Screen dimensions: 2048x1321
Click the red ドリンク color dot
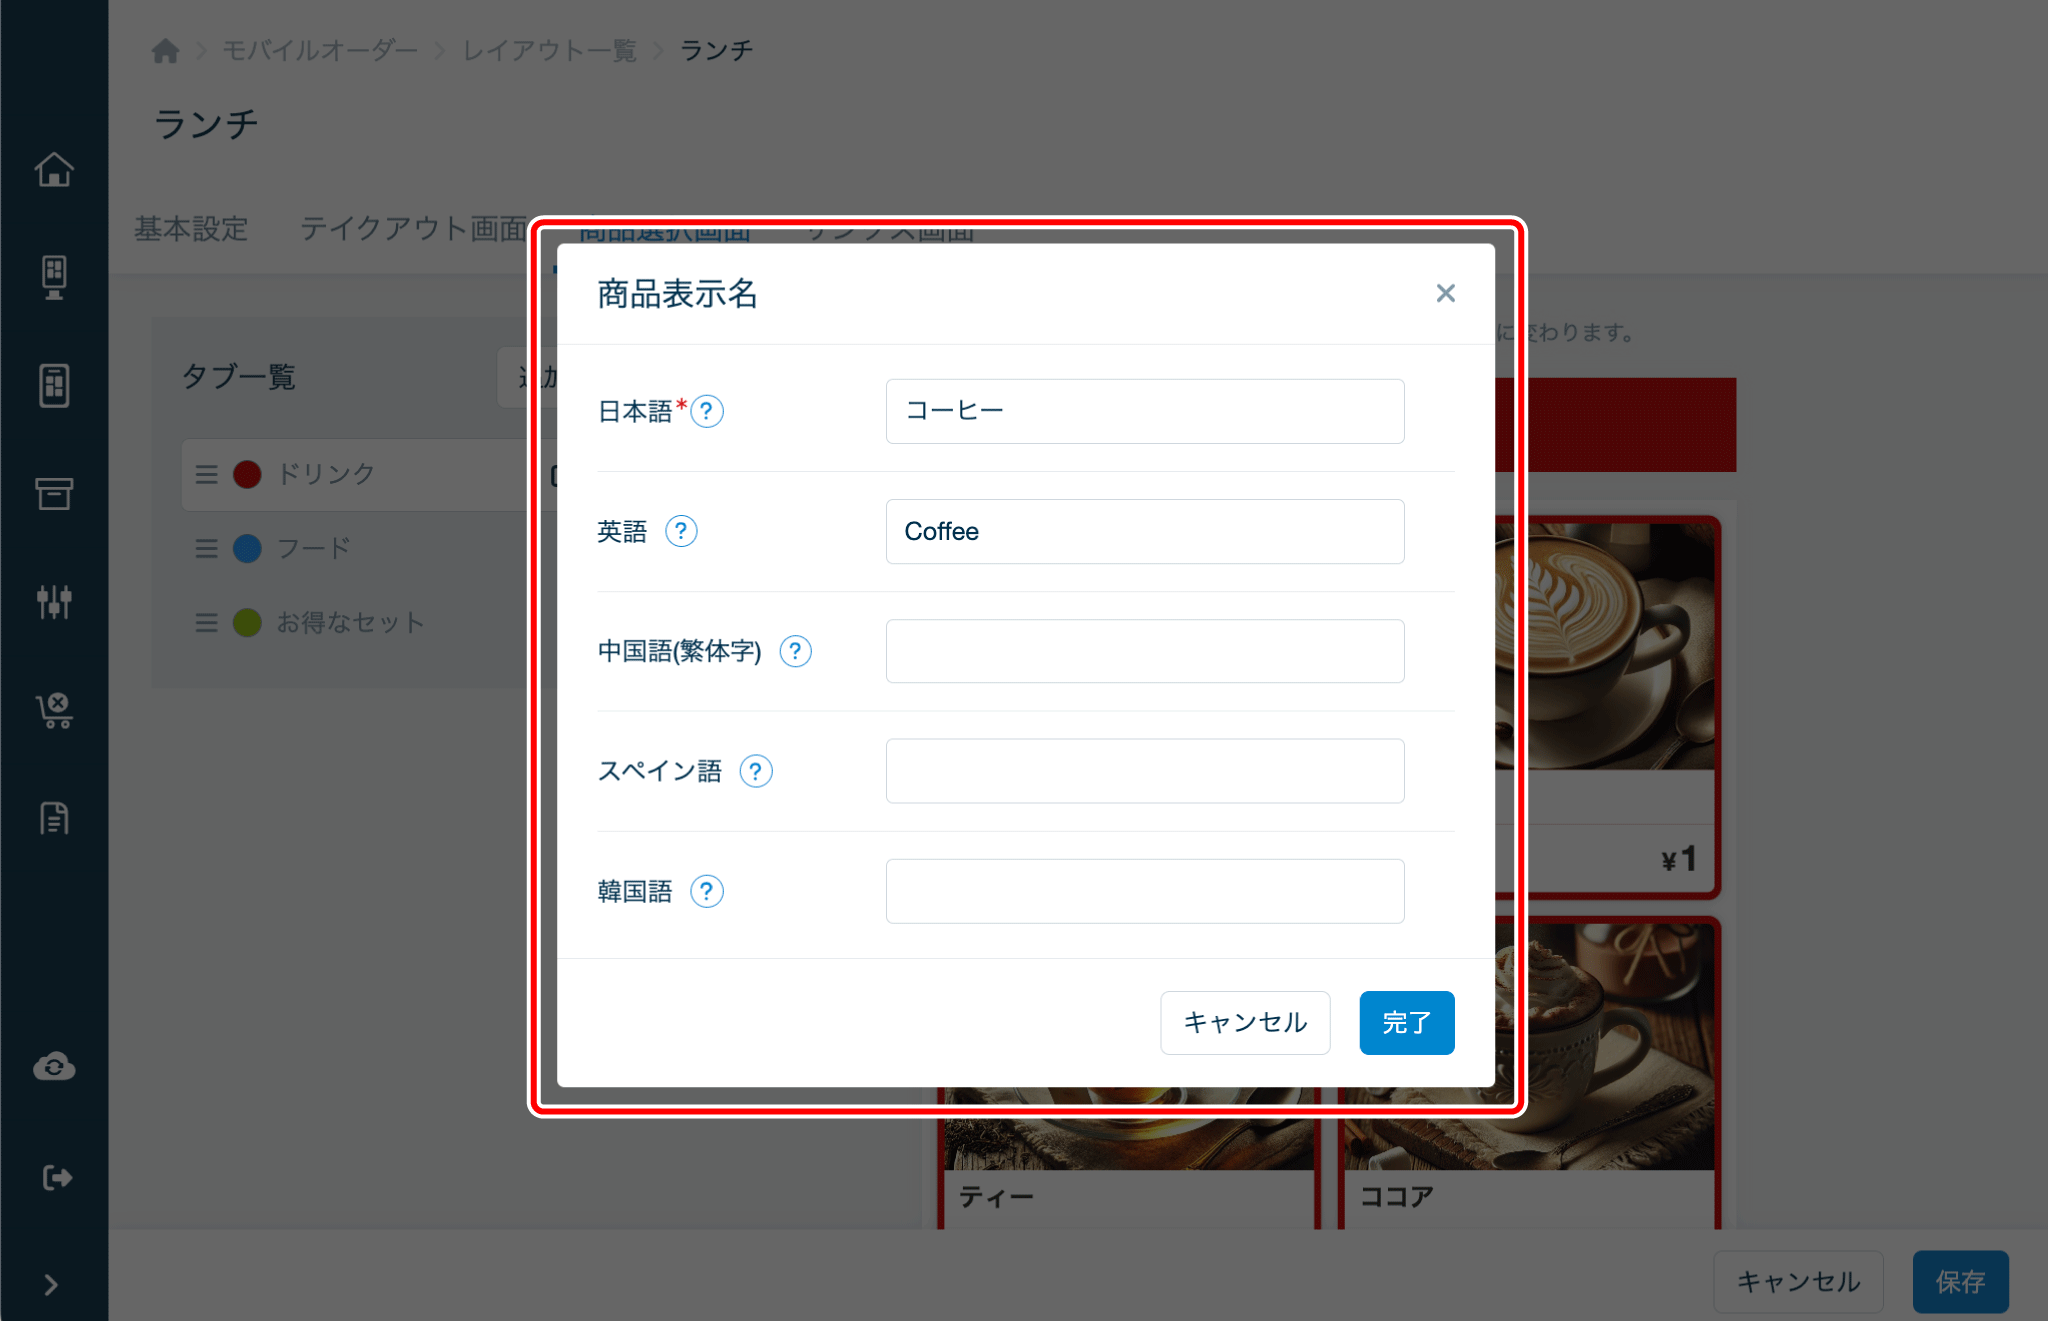tap(247, 474)
